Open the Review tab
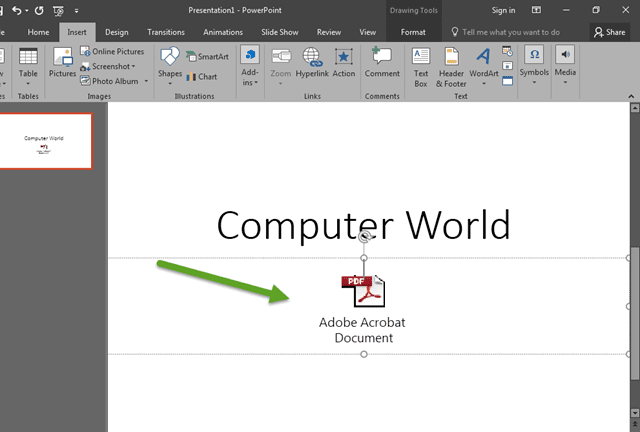This screenshot has width=640, height=432. pyautogui.click(x=329, y=32)
